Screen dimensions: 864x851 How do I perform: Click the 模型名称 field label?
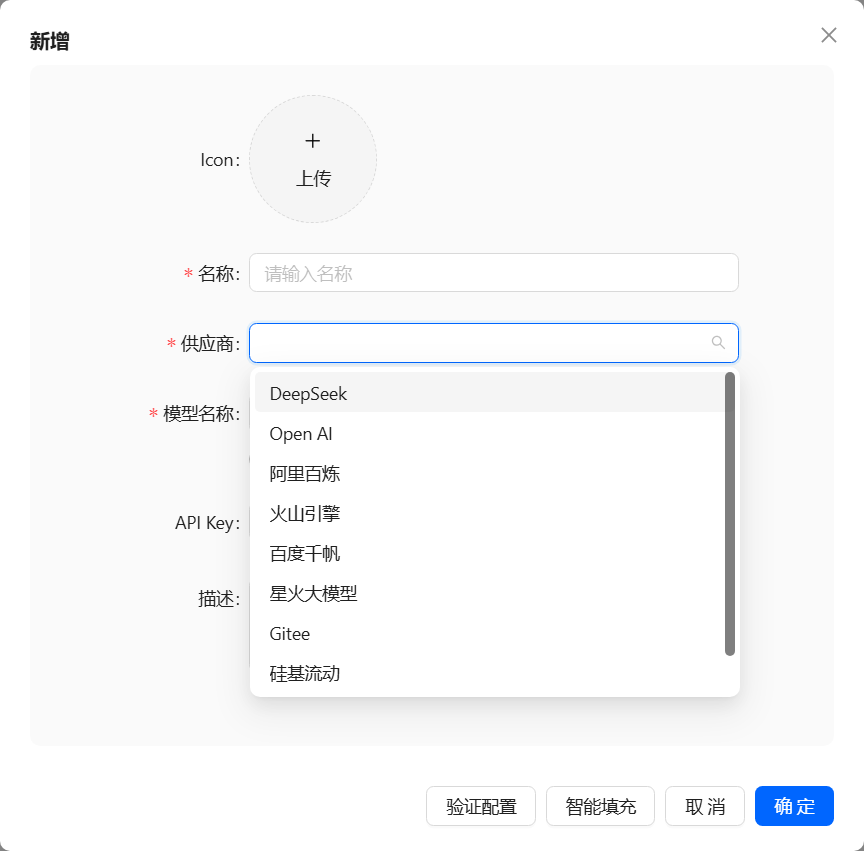point(200,414)
